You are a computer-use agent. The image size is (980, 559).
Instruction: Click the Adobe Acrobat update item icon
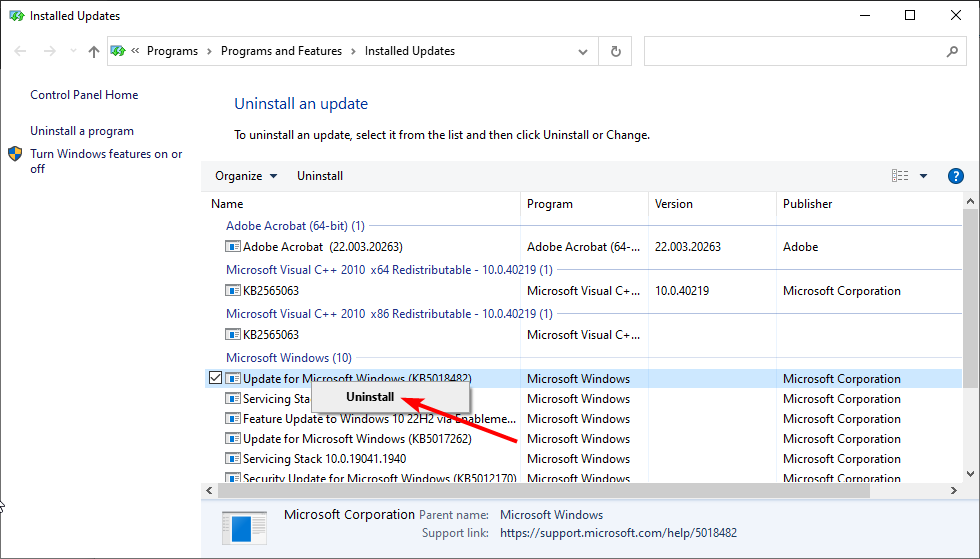coord(232,246)
